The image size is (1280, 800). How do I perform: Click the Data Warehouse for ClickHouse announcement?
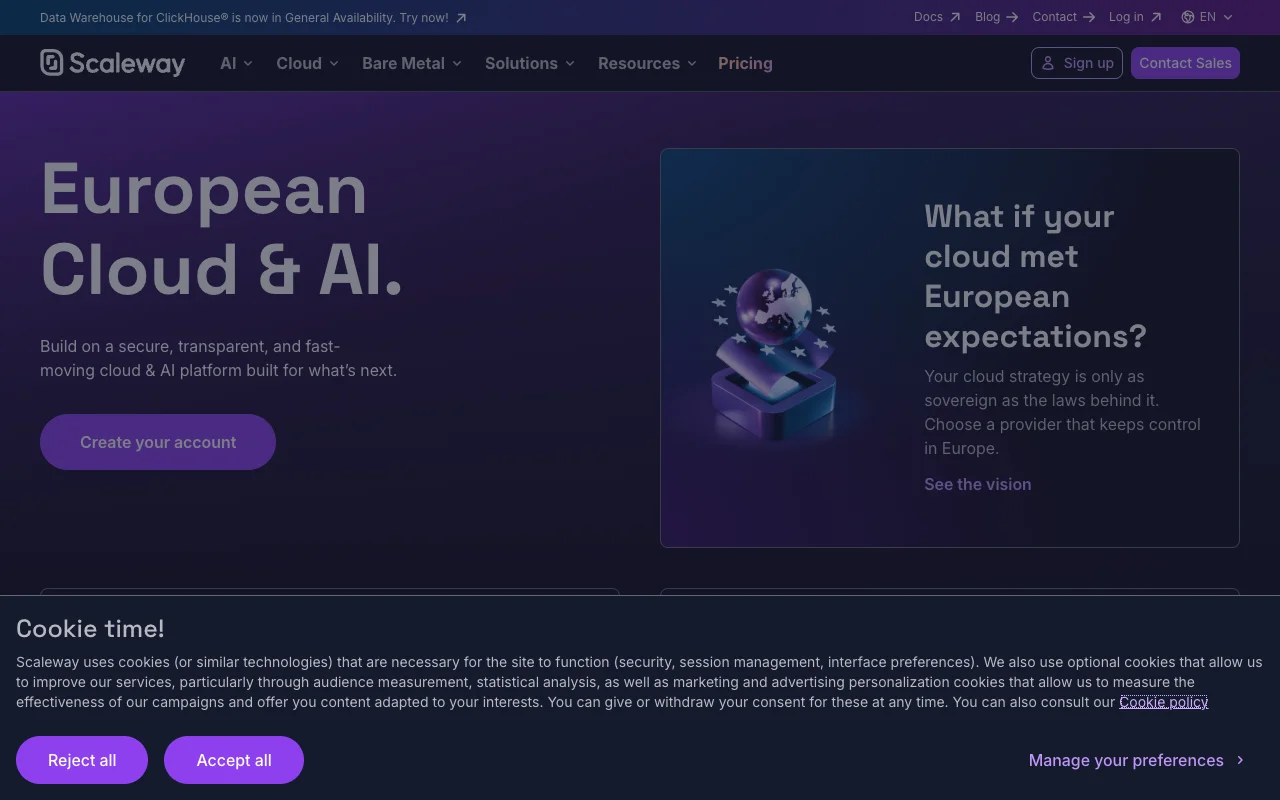pyautogui.click(x=253, y=18)
